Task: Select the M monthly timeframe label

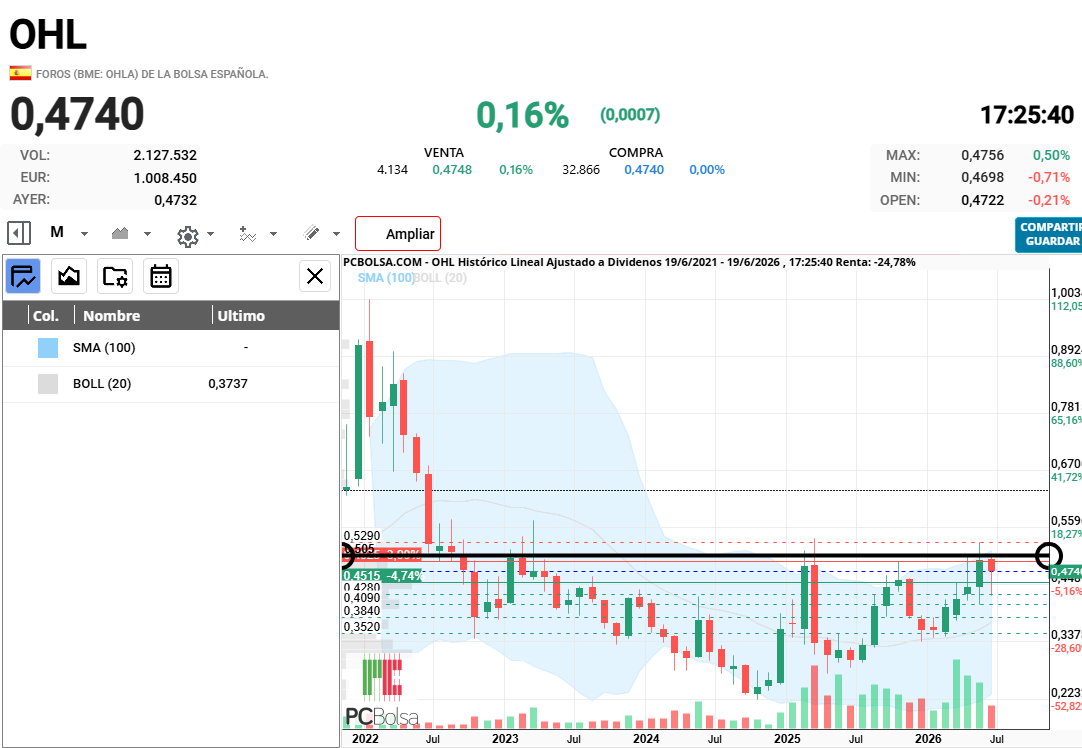Action: click(57, 233)
